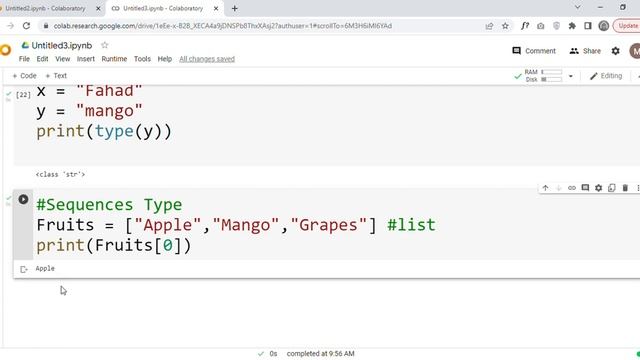Open browser side panel icon
The image size is (640, 360).
click(588, 26)
